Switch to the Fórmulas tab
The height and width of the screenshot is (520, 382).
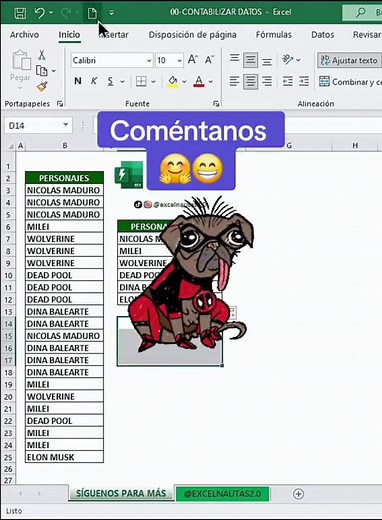click(x=274, y=35)
